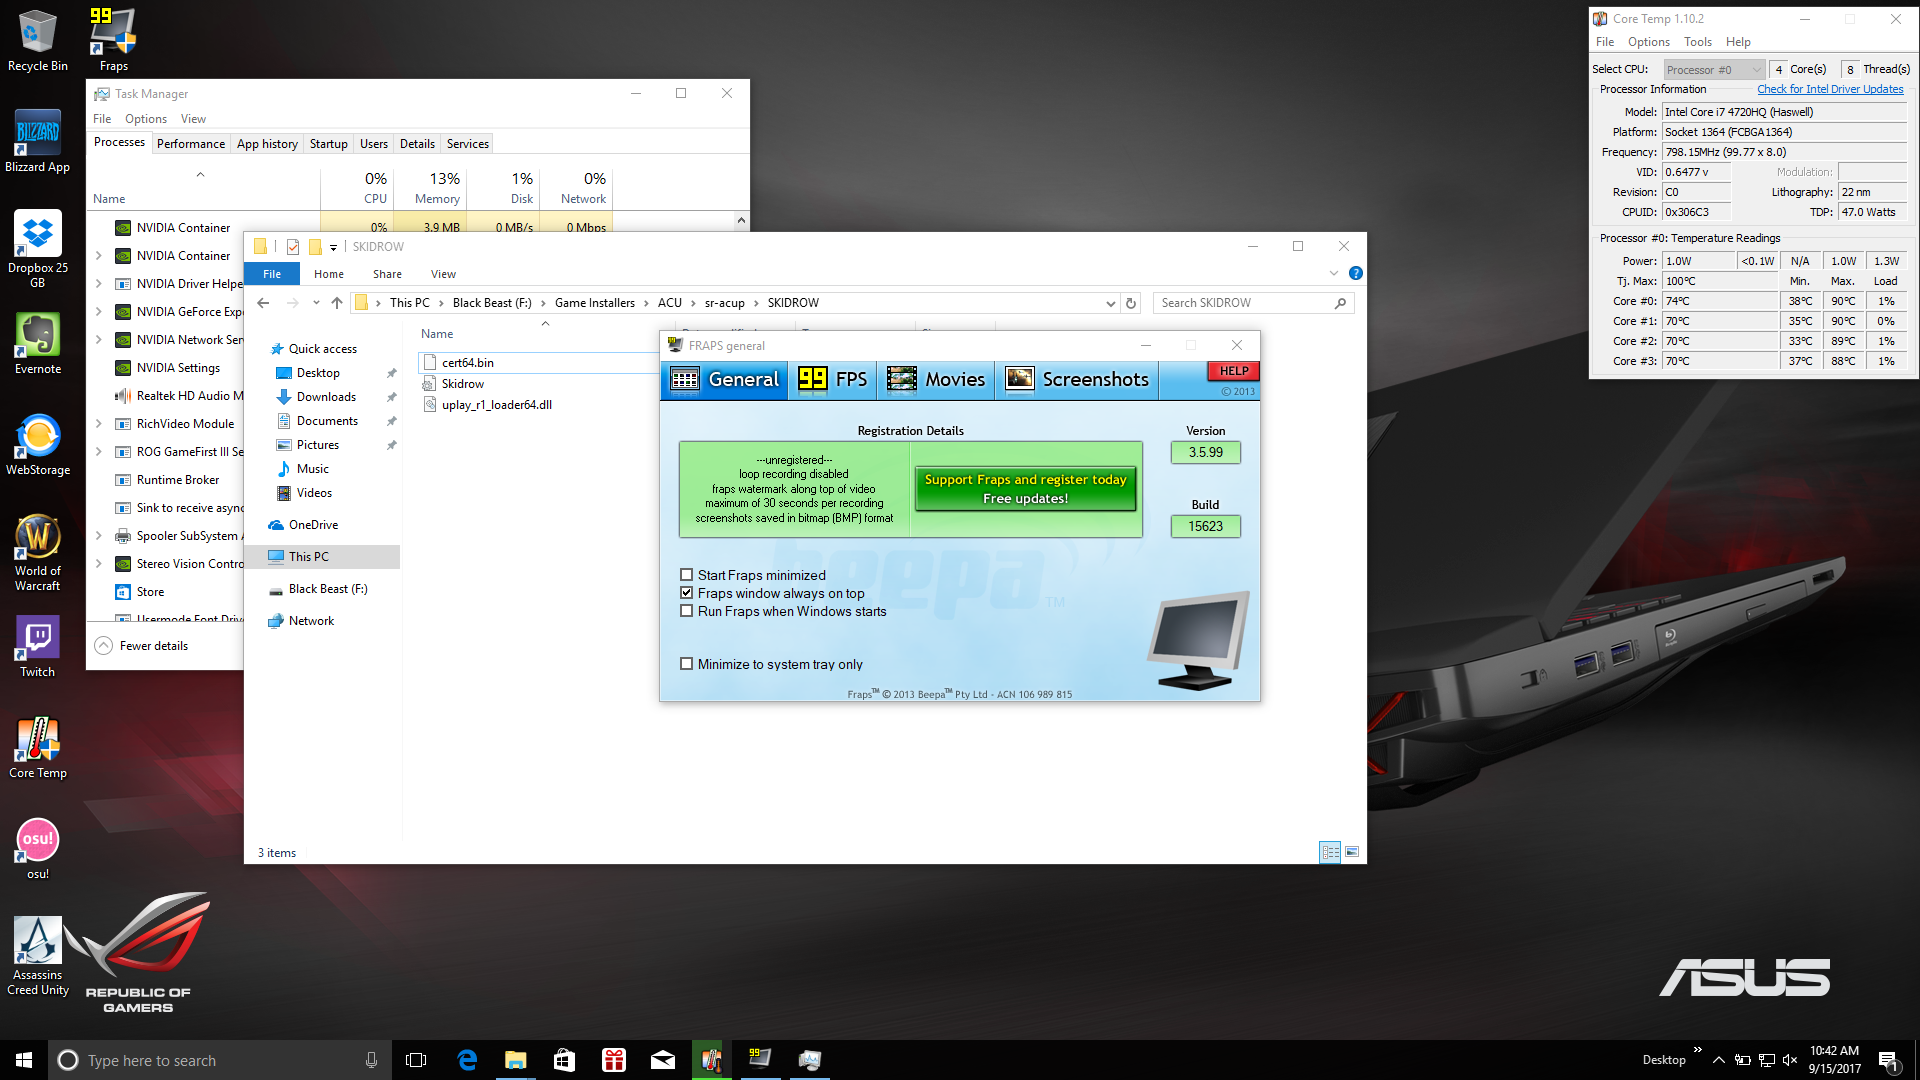Click Windows Start button

(24, 1060)
